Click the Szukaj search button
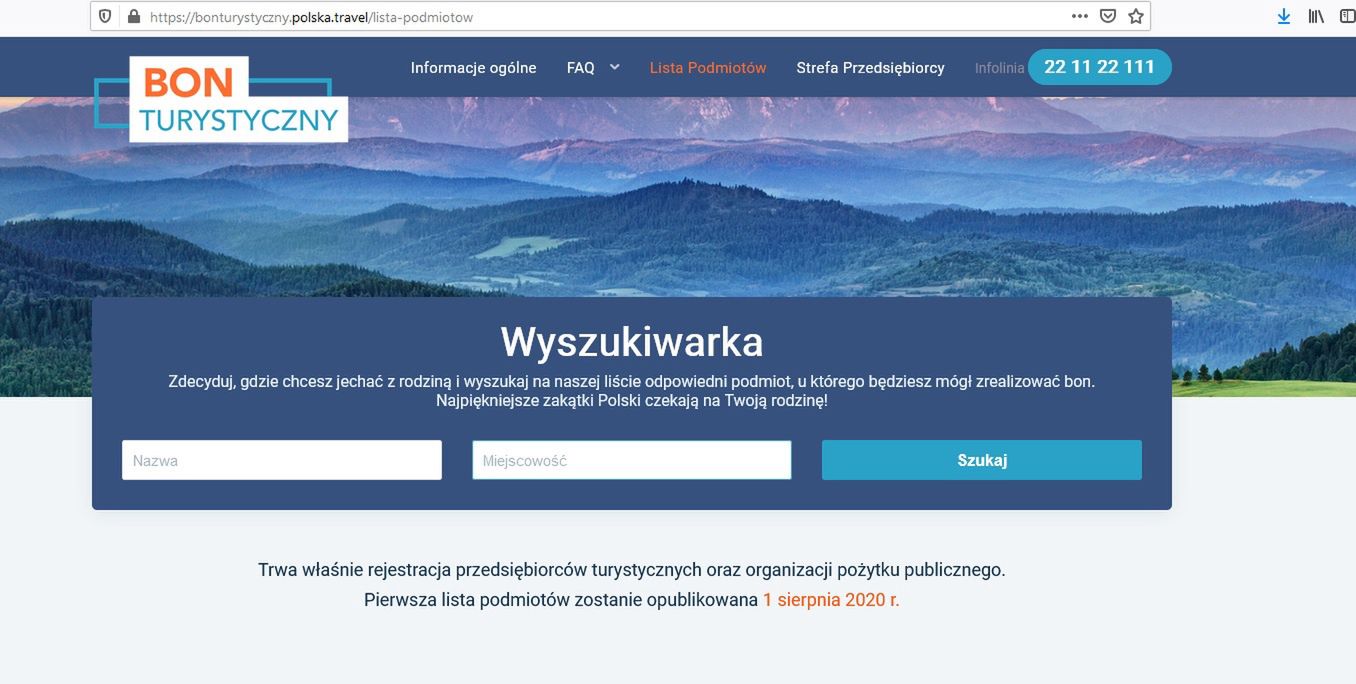This screenshot has height=684, width=1356. click(x=982, y=460)
